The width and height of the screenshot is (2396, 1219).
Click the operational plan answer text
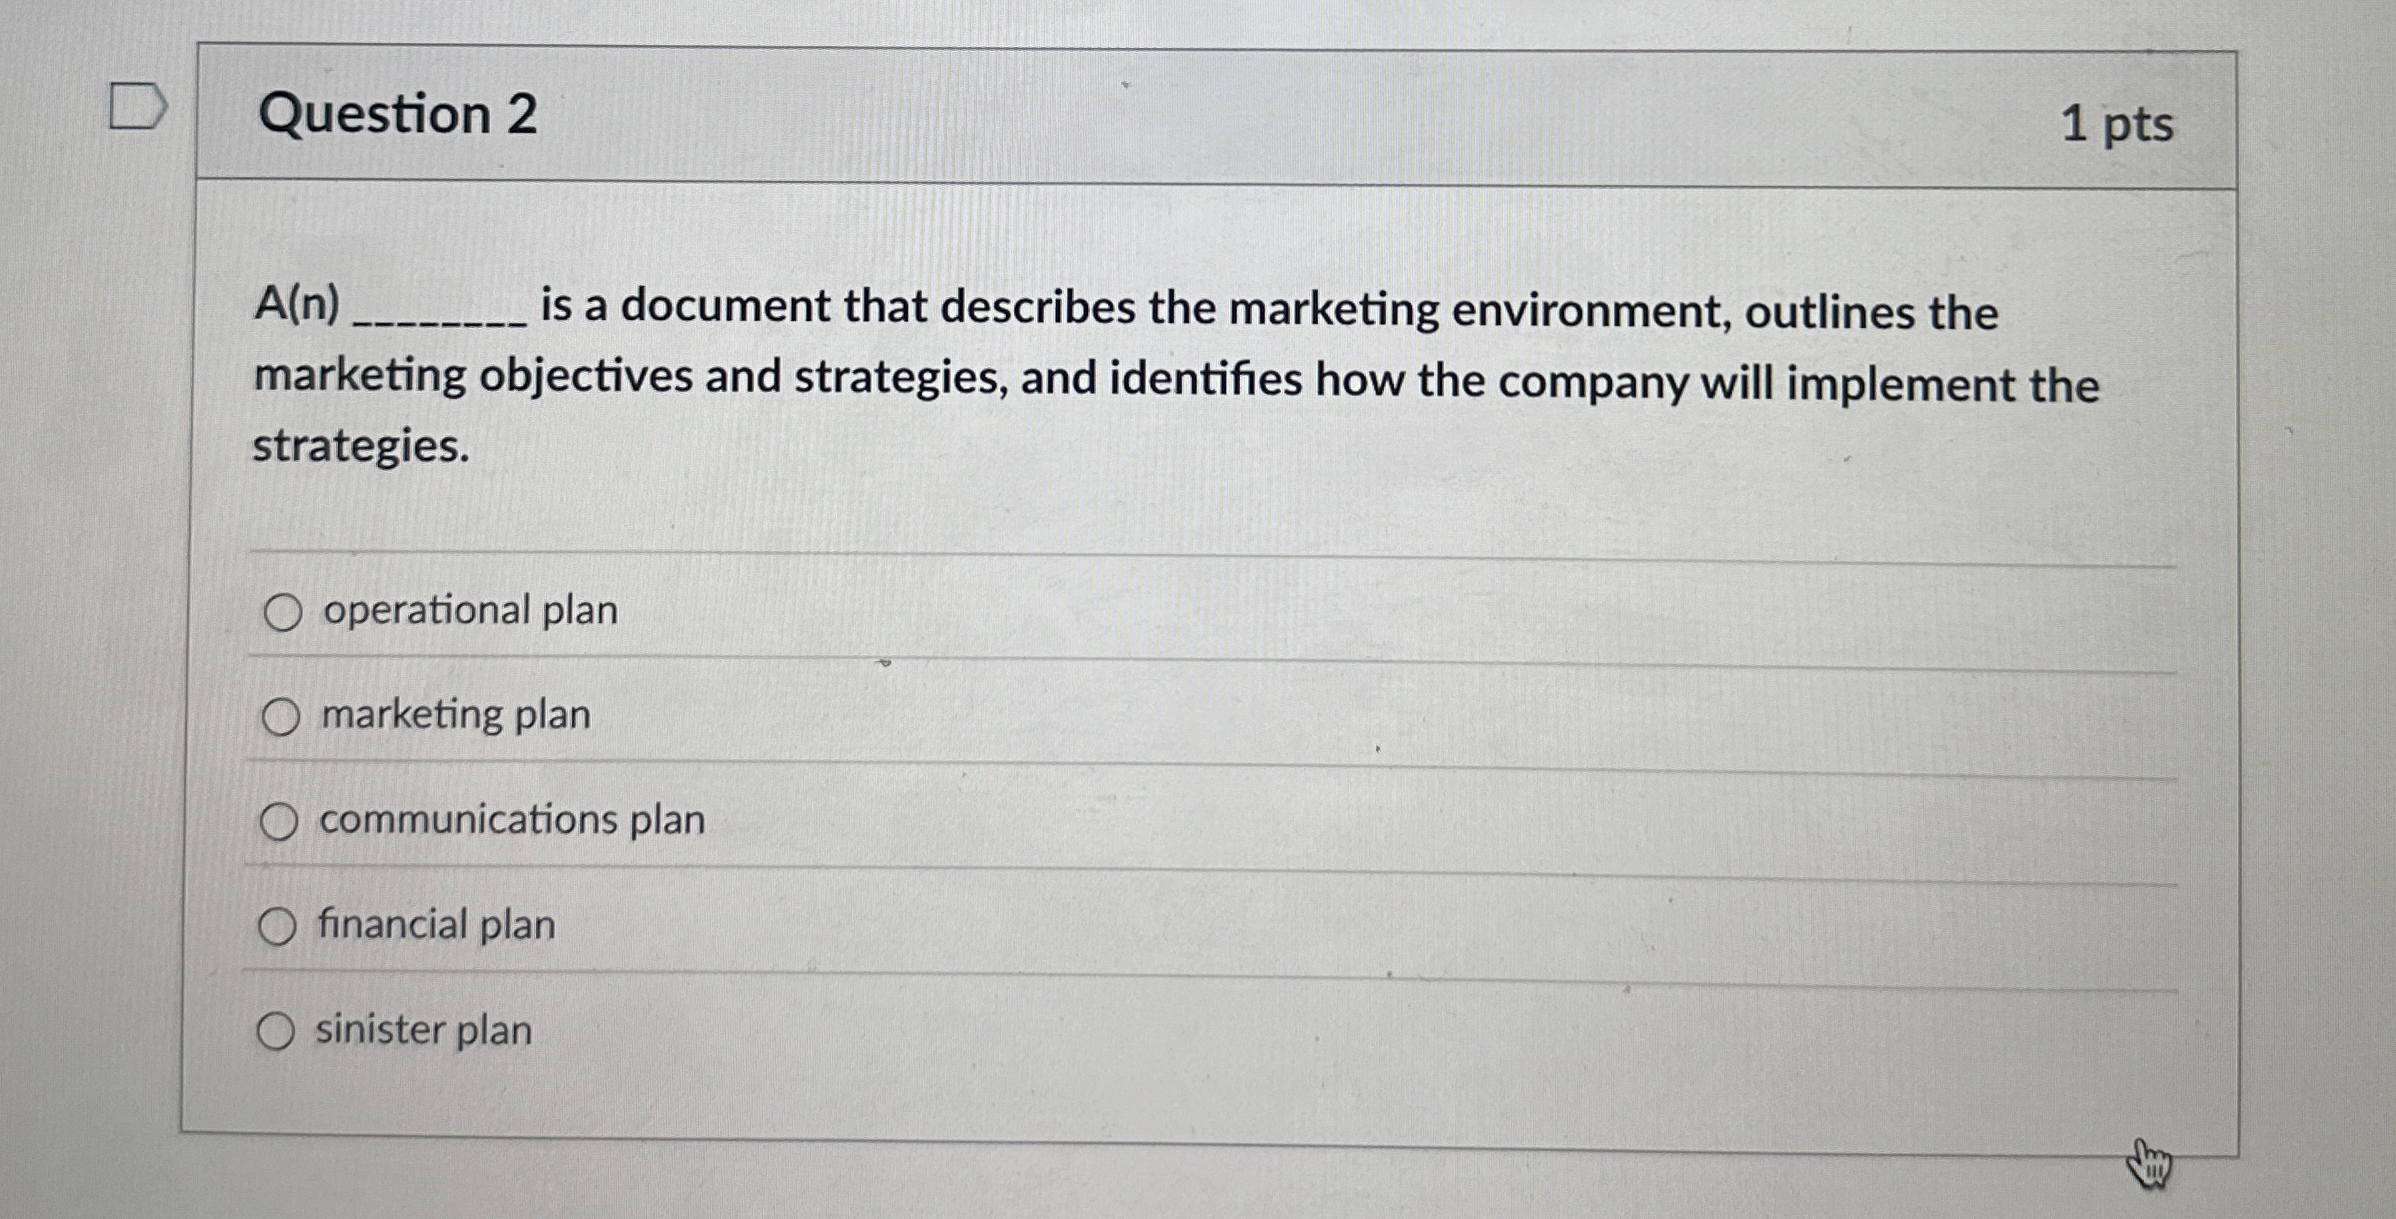coord(466,609)
